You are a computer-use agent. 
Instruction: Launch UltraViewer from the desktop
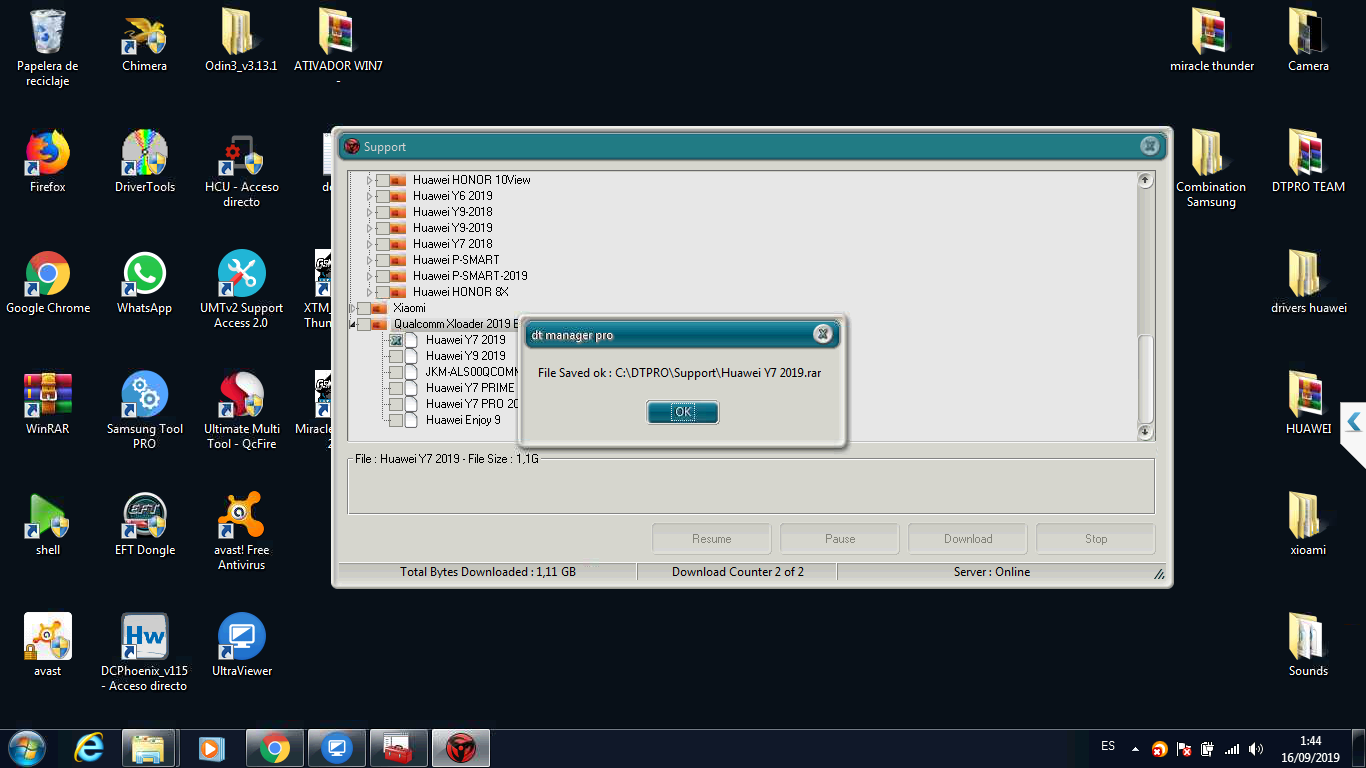tap(241, 645)
